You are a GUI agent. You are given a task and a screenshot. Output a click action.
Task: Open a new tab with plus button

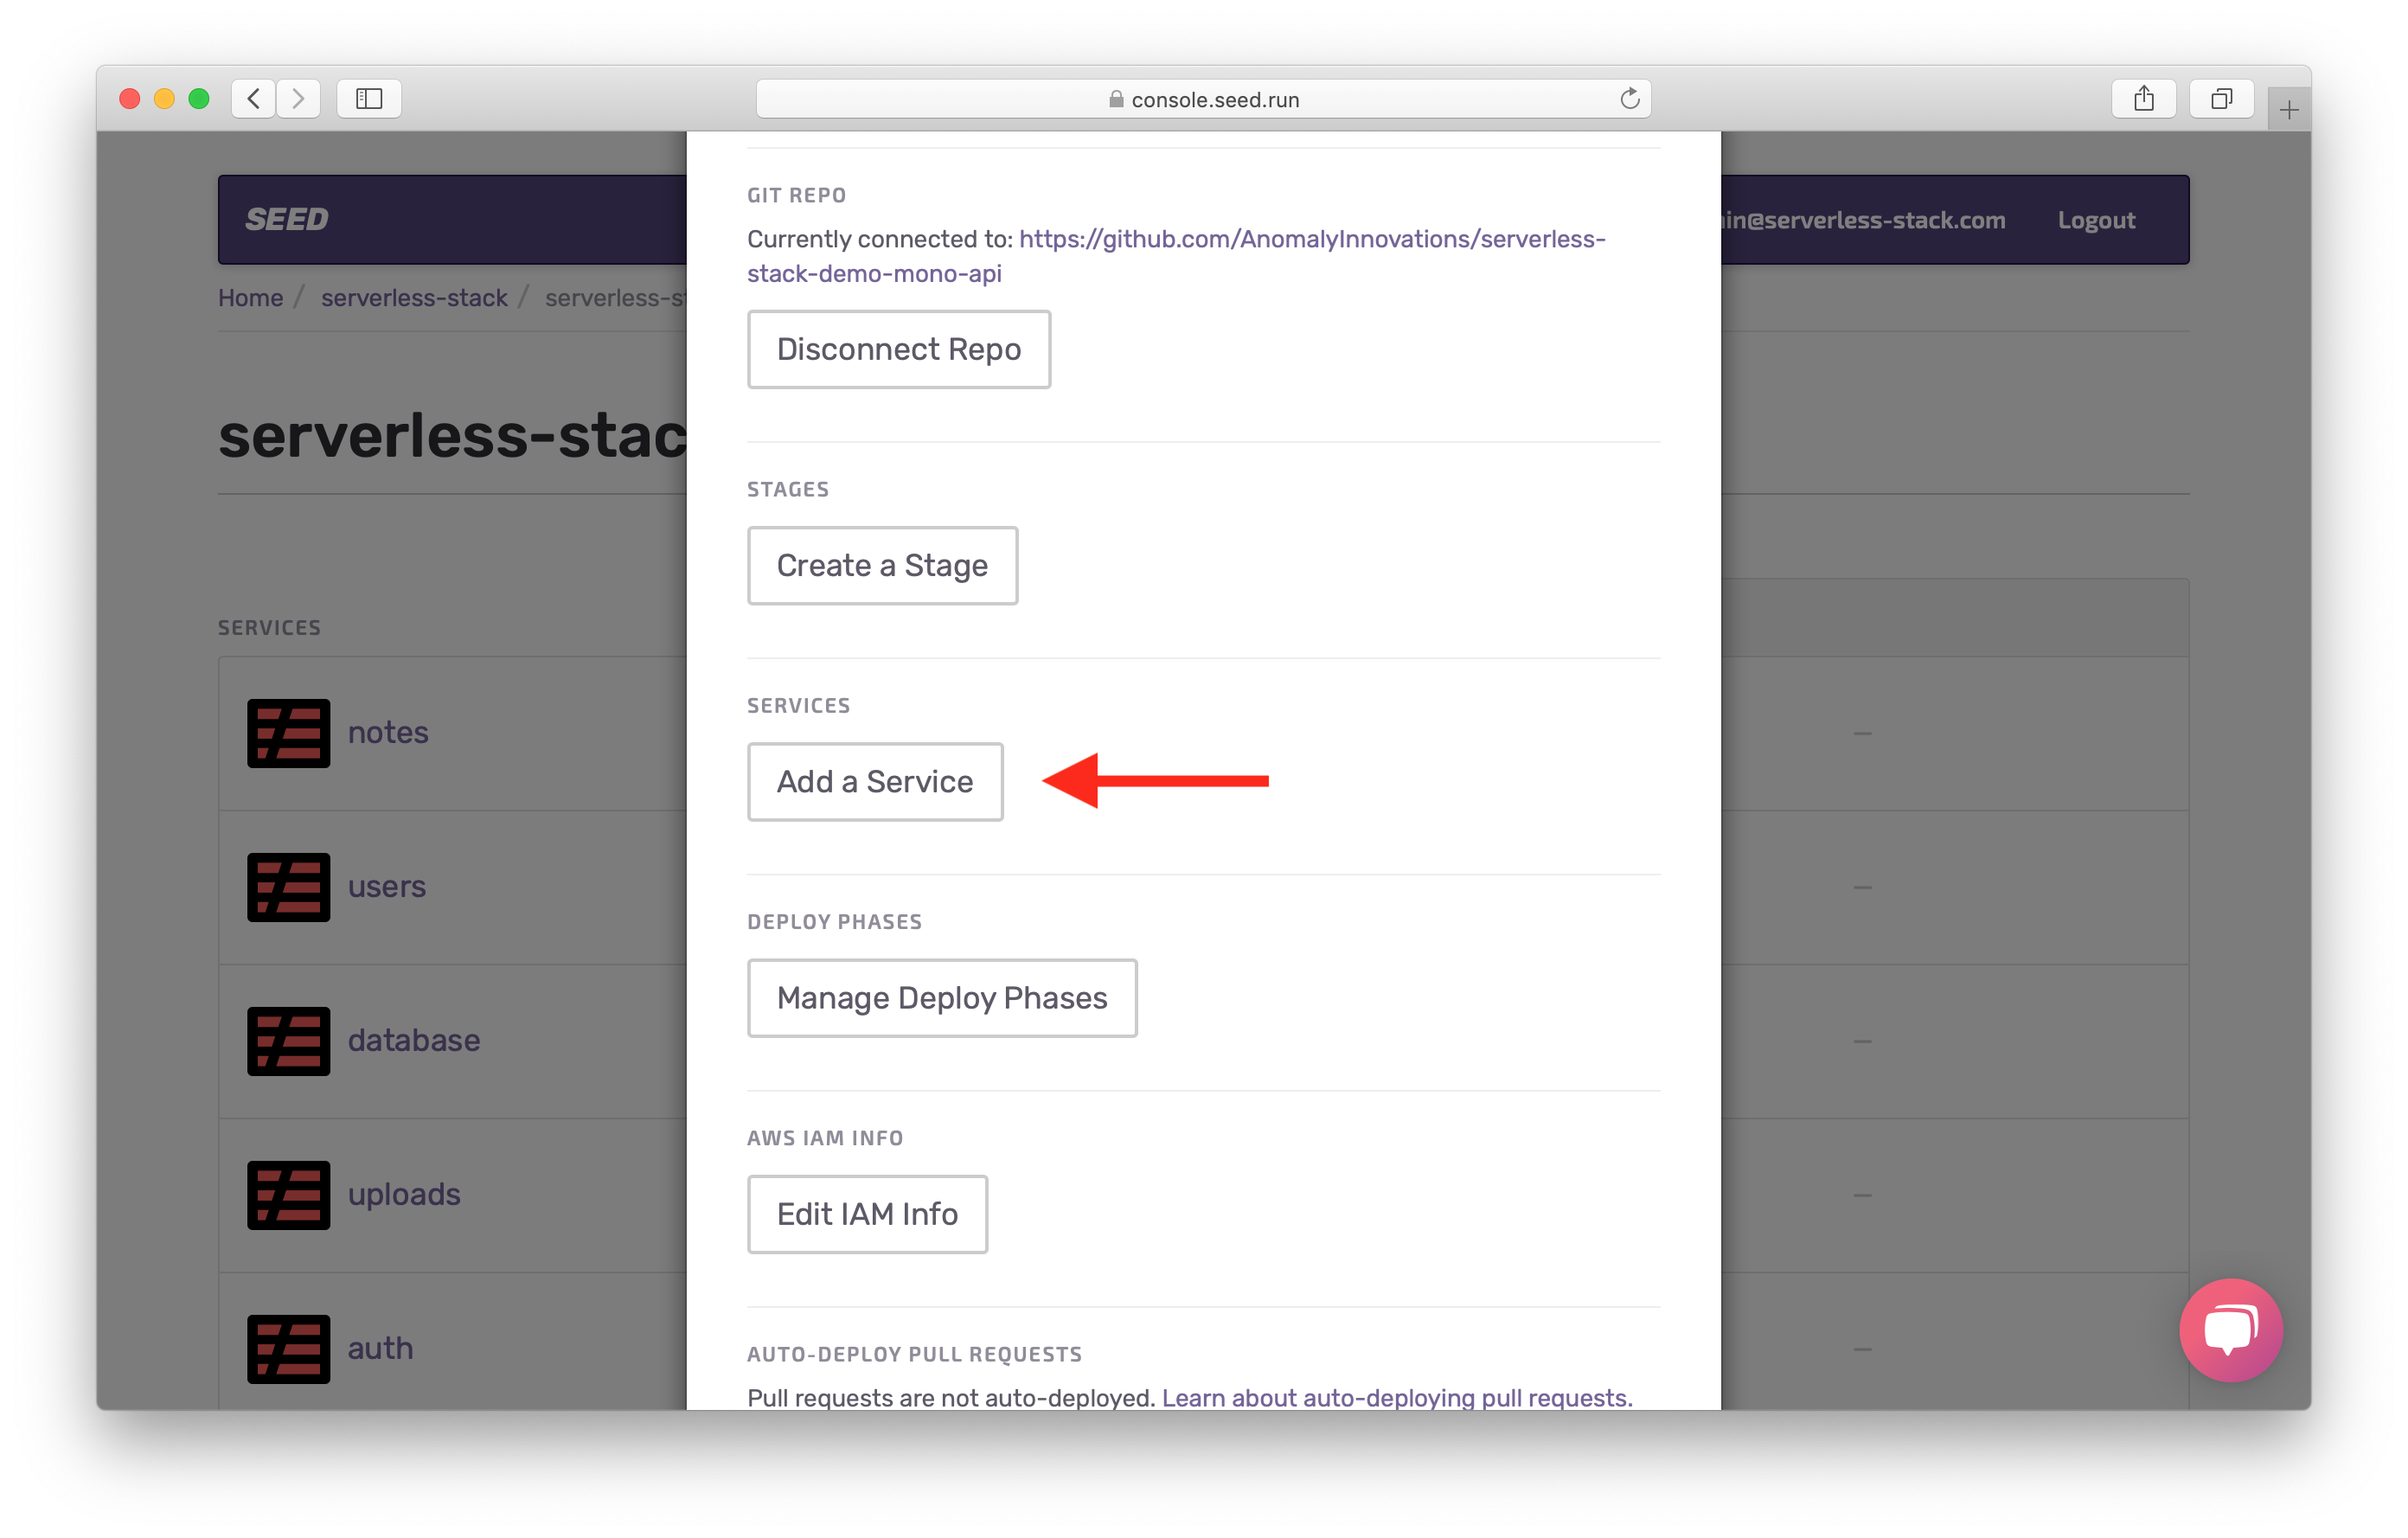pos(2288,110)
